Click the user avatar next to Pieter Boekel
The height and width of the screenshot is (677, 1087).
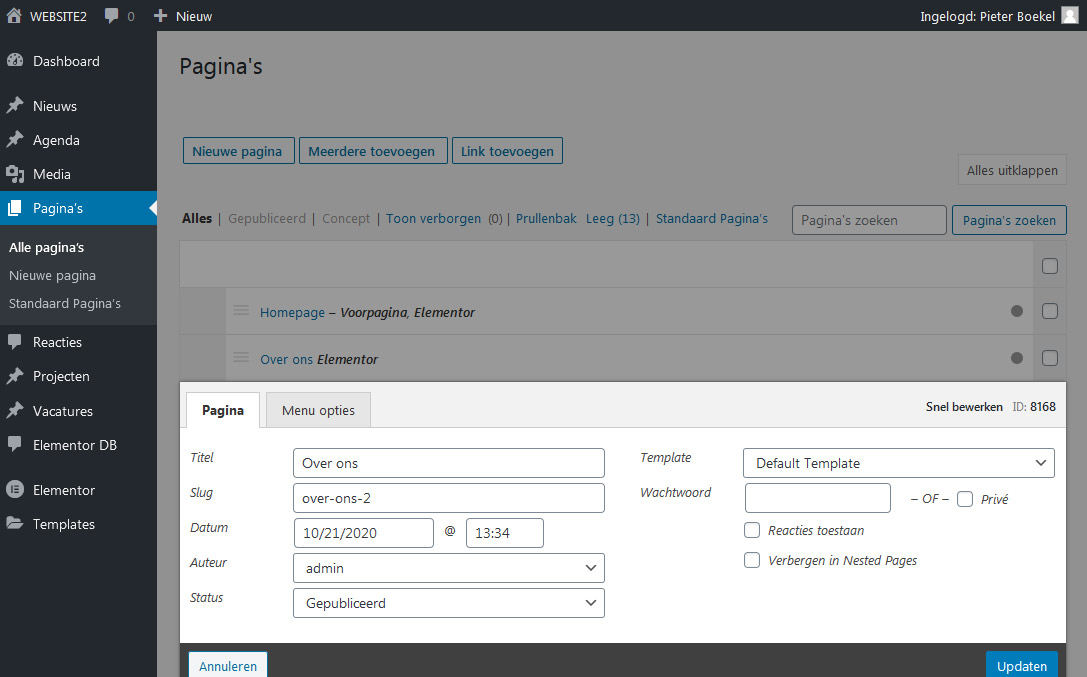point(1069,16)
